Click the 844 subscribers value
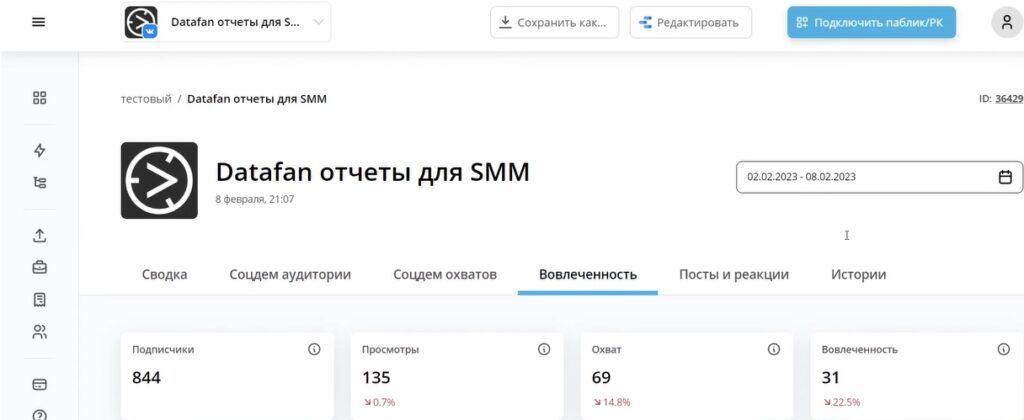The image size is (1024, 420). 146,378
